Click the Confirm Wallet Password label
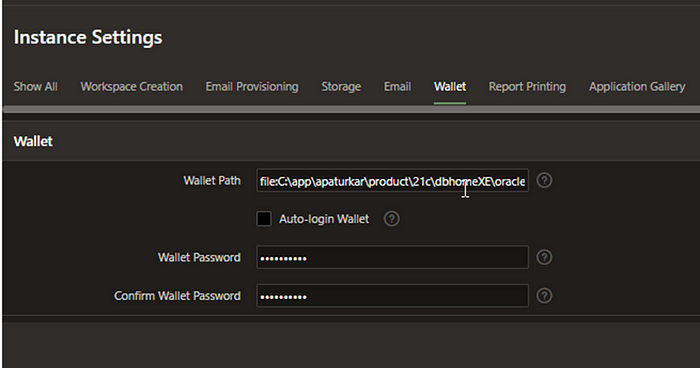 tap(177, 296)
